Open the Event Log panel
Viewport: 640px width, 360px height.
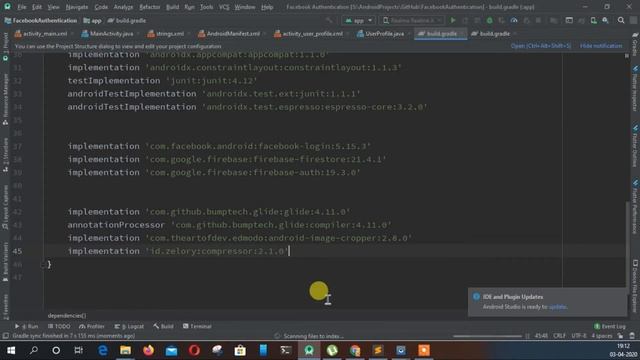pos(610,326)
